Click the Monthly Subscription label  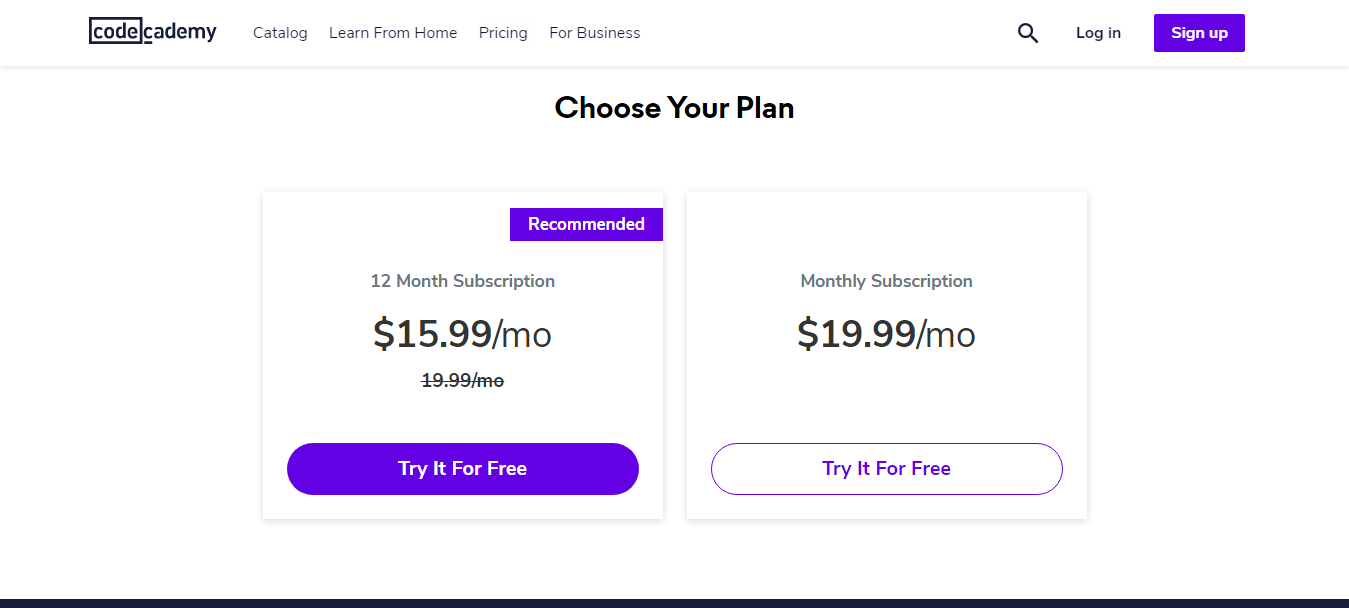click(886, 281)
